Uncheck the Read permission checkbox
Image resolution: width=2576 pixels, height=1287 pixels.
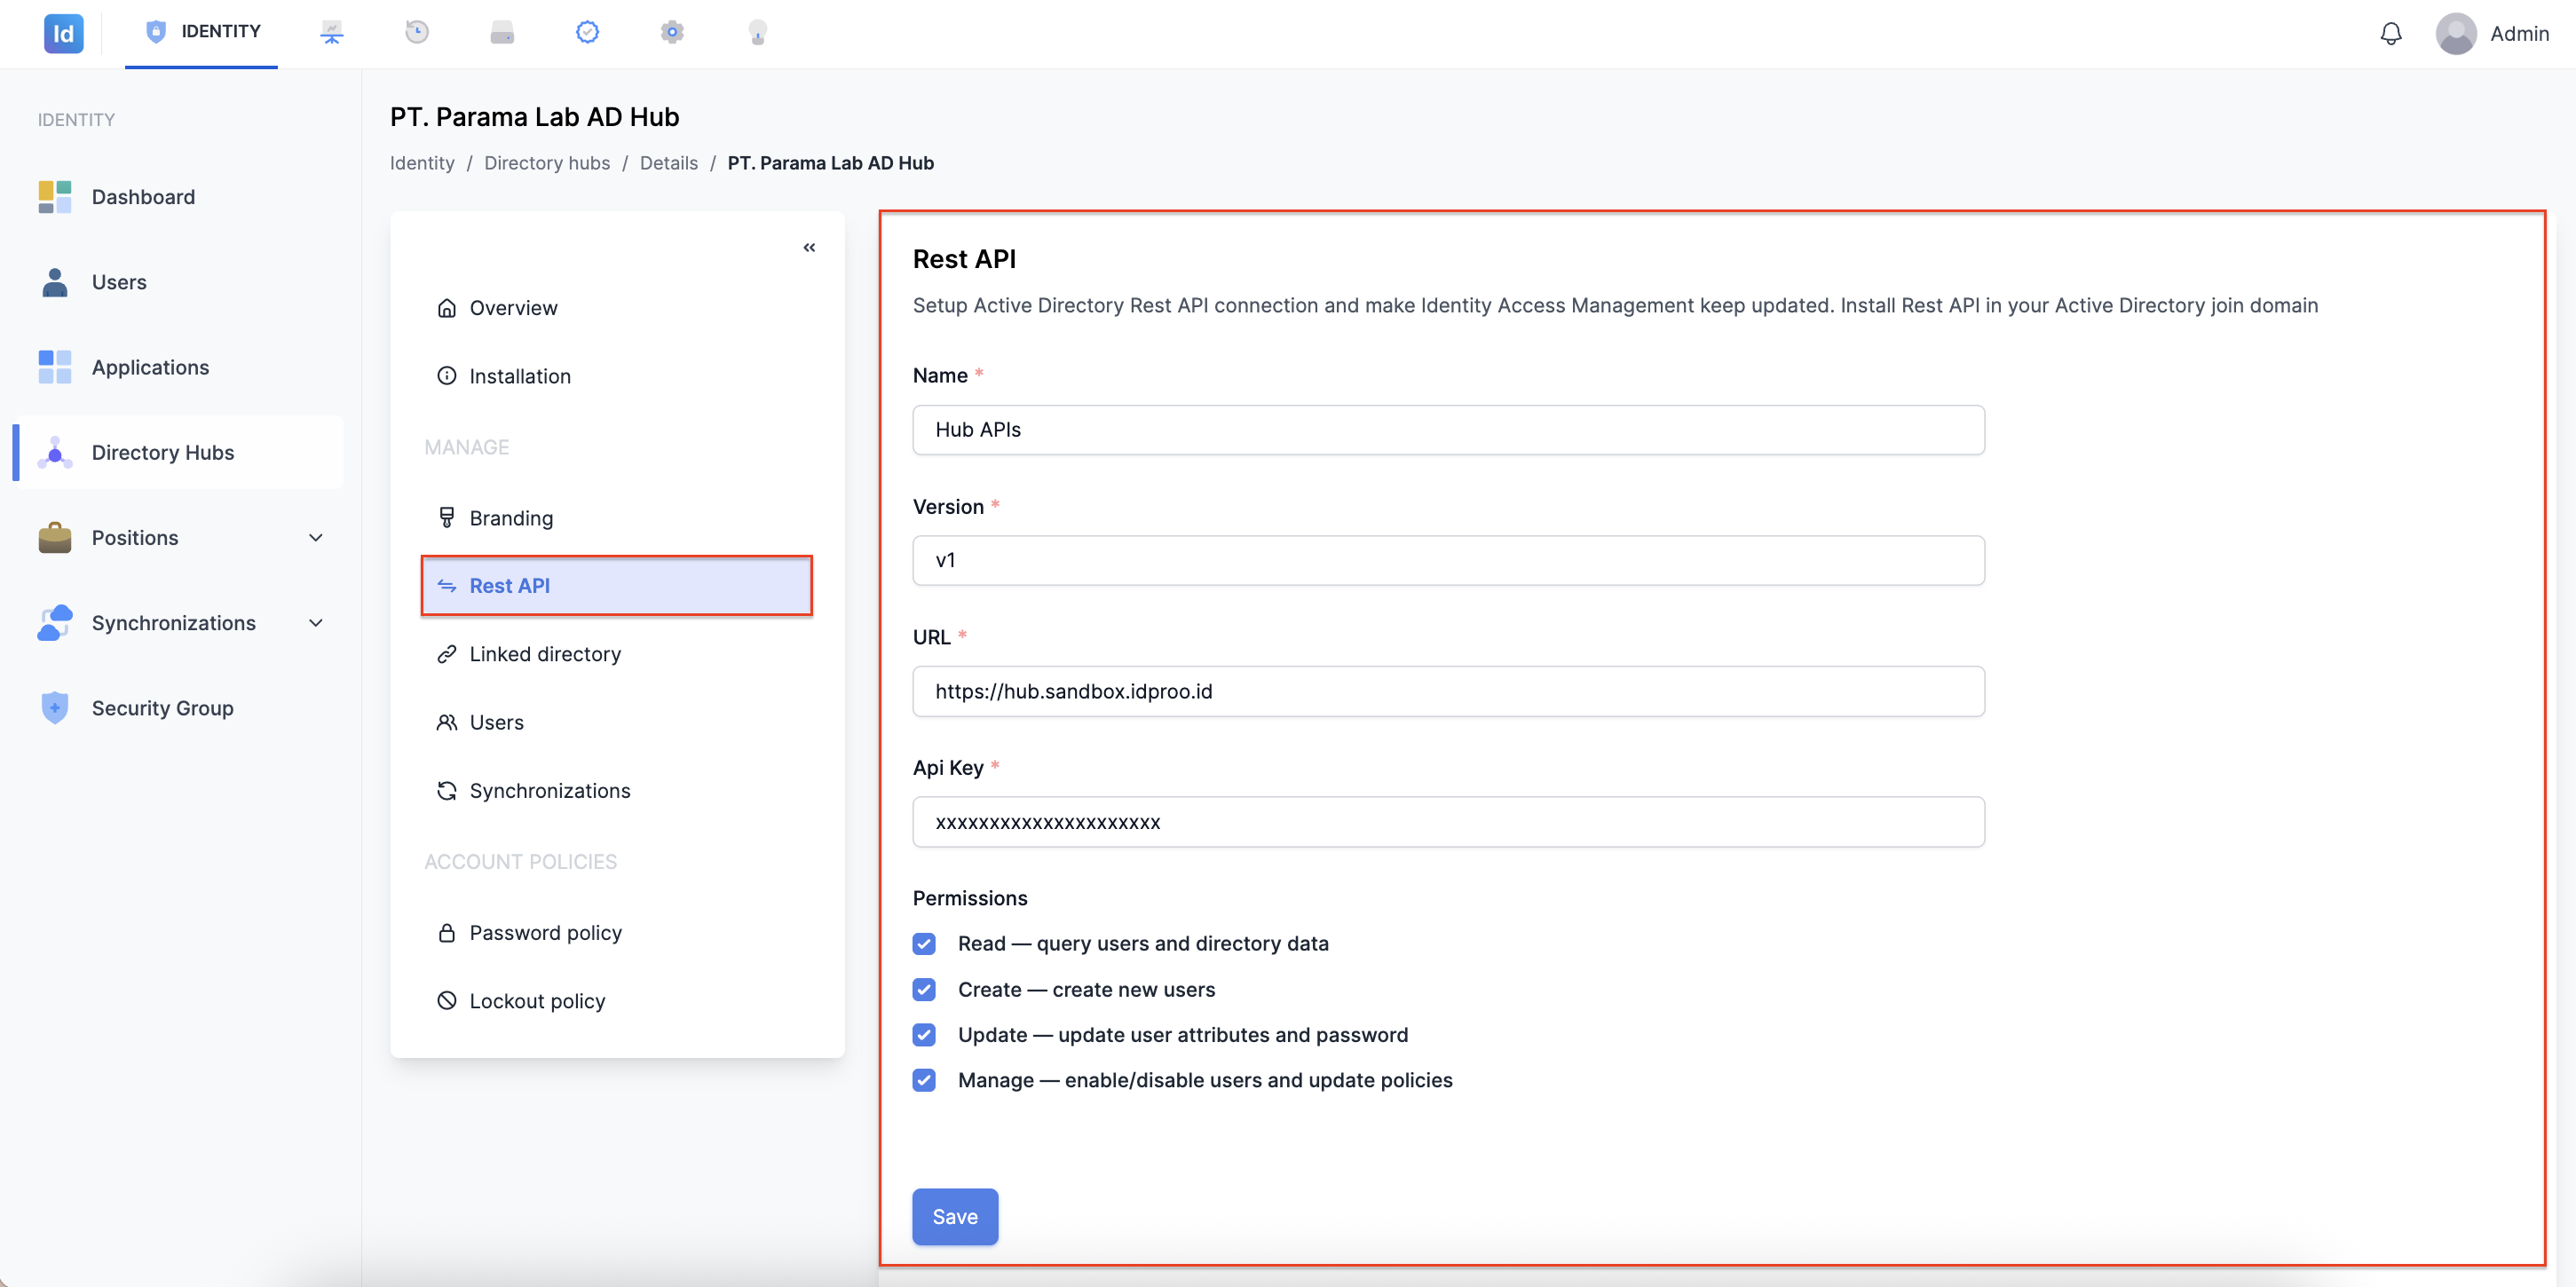[924, 943]
